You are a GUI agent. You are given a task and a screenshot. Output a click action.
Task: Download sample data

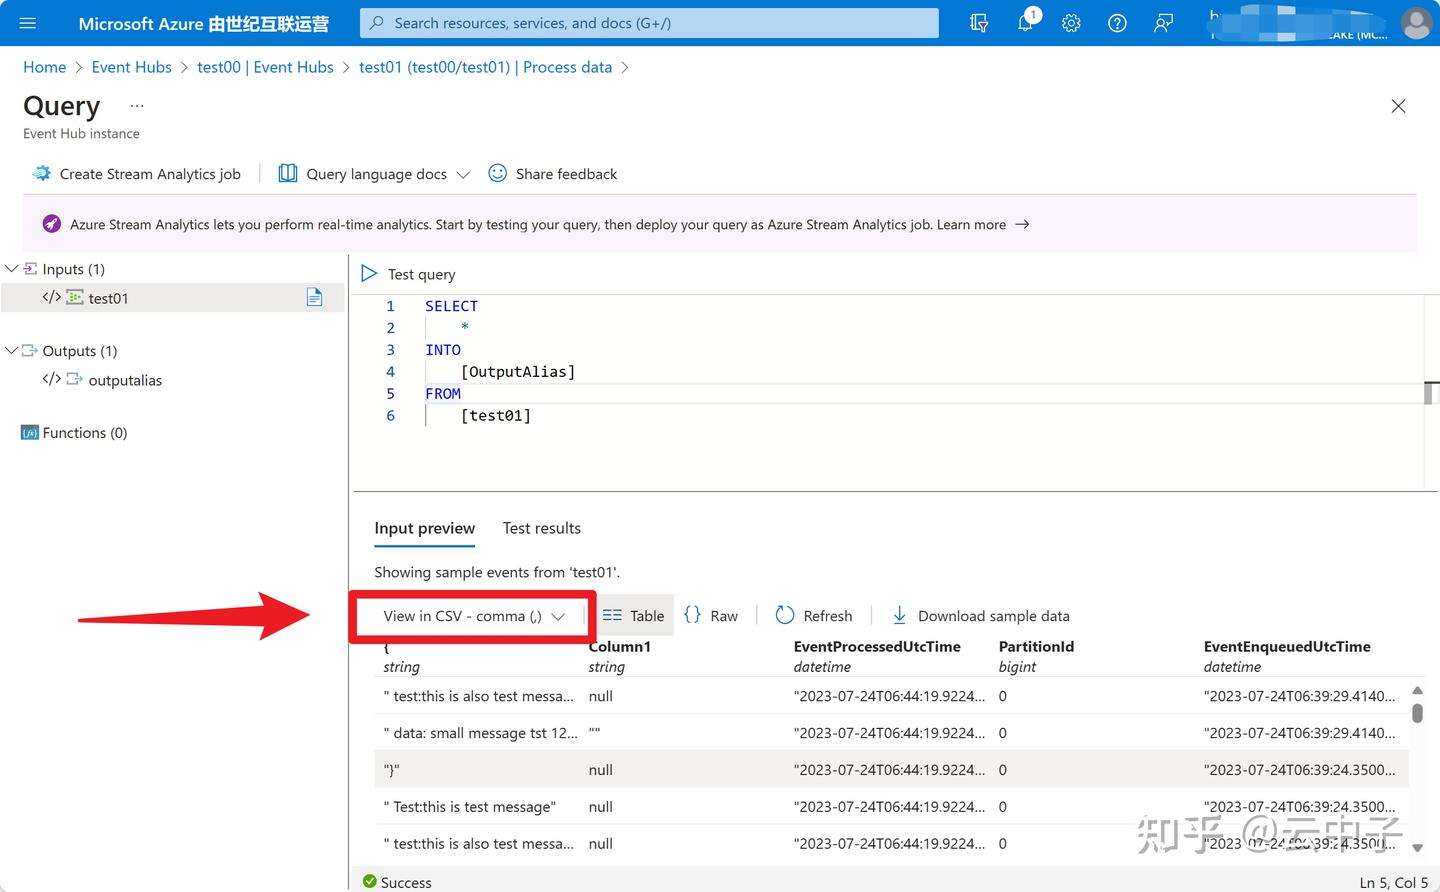[980, 615]
